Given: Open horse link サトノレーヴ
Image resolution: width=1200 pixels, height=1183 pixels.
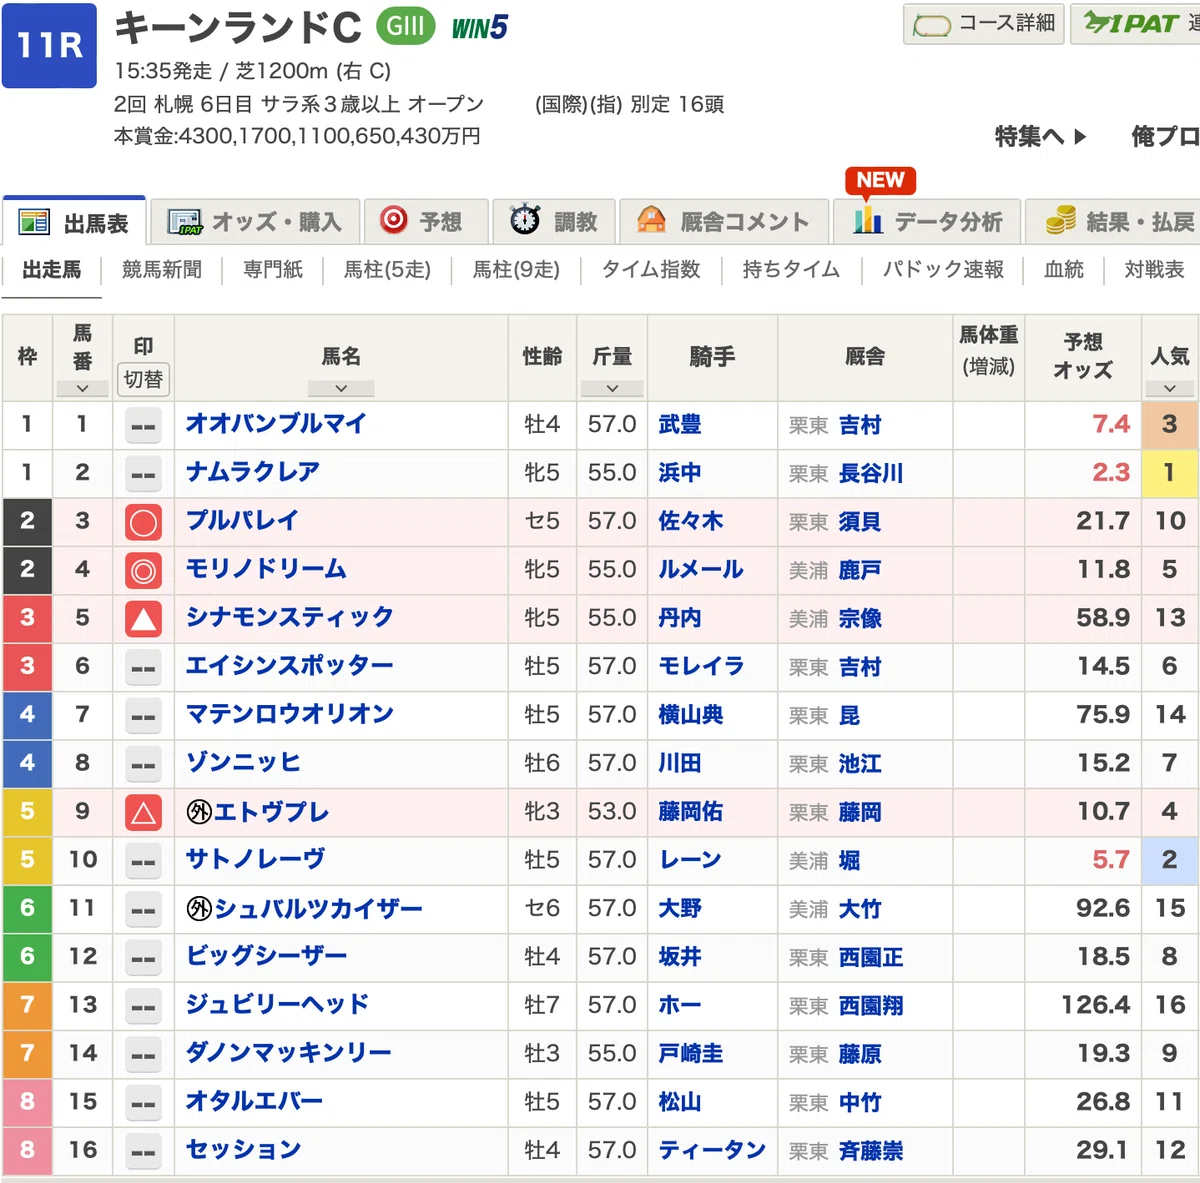Looking at the screenshot, I should point(255,859).
